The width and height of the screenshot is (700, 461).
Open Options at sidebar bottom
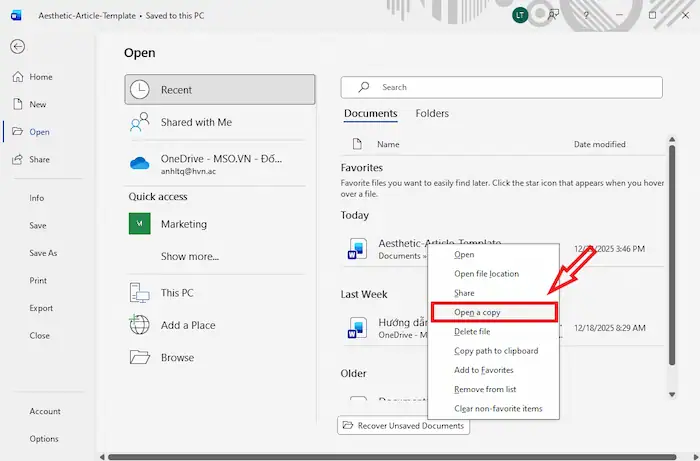pos(44,439)
